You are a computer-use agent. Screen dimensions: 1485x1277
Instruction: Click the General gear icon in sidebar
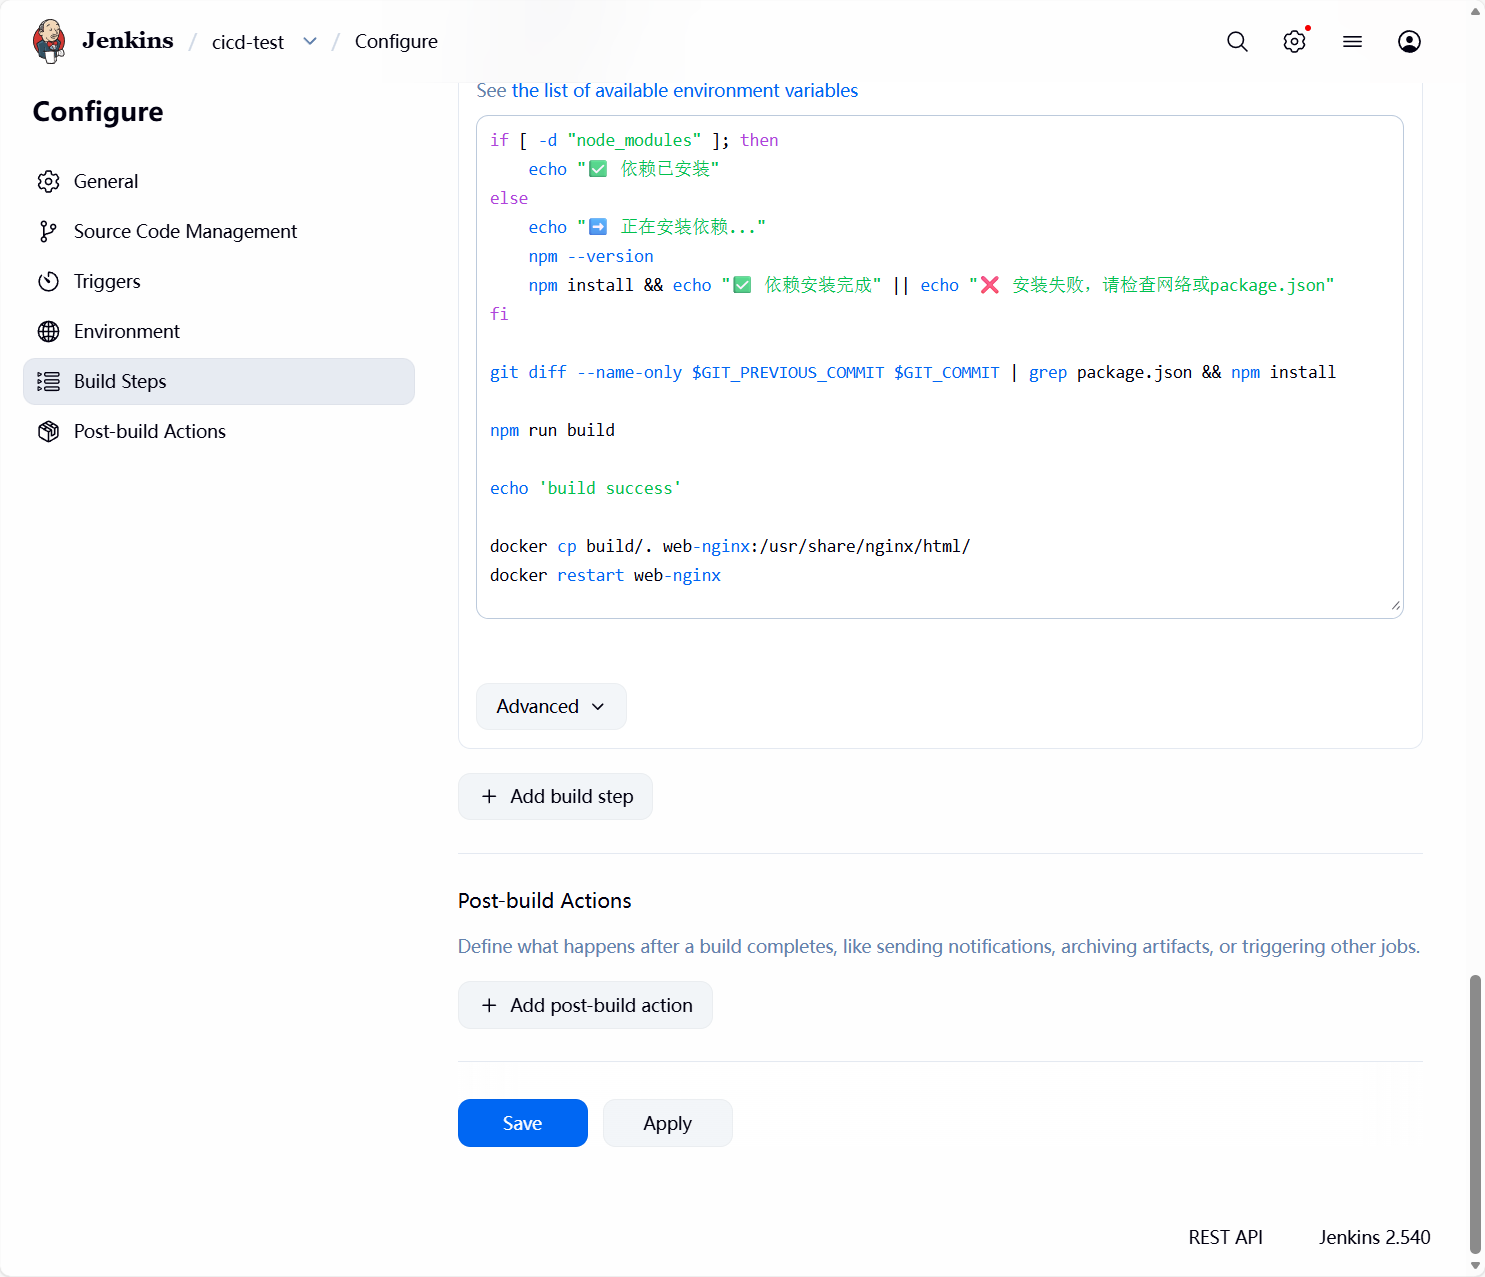click(x=48, y=181)
